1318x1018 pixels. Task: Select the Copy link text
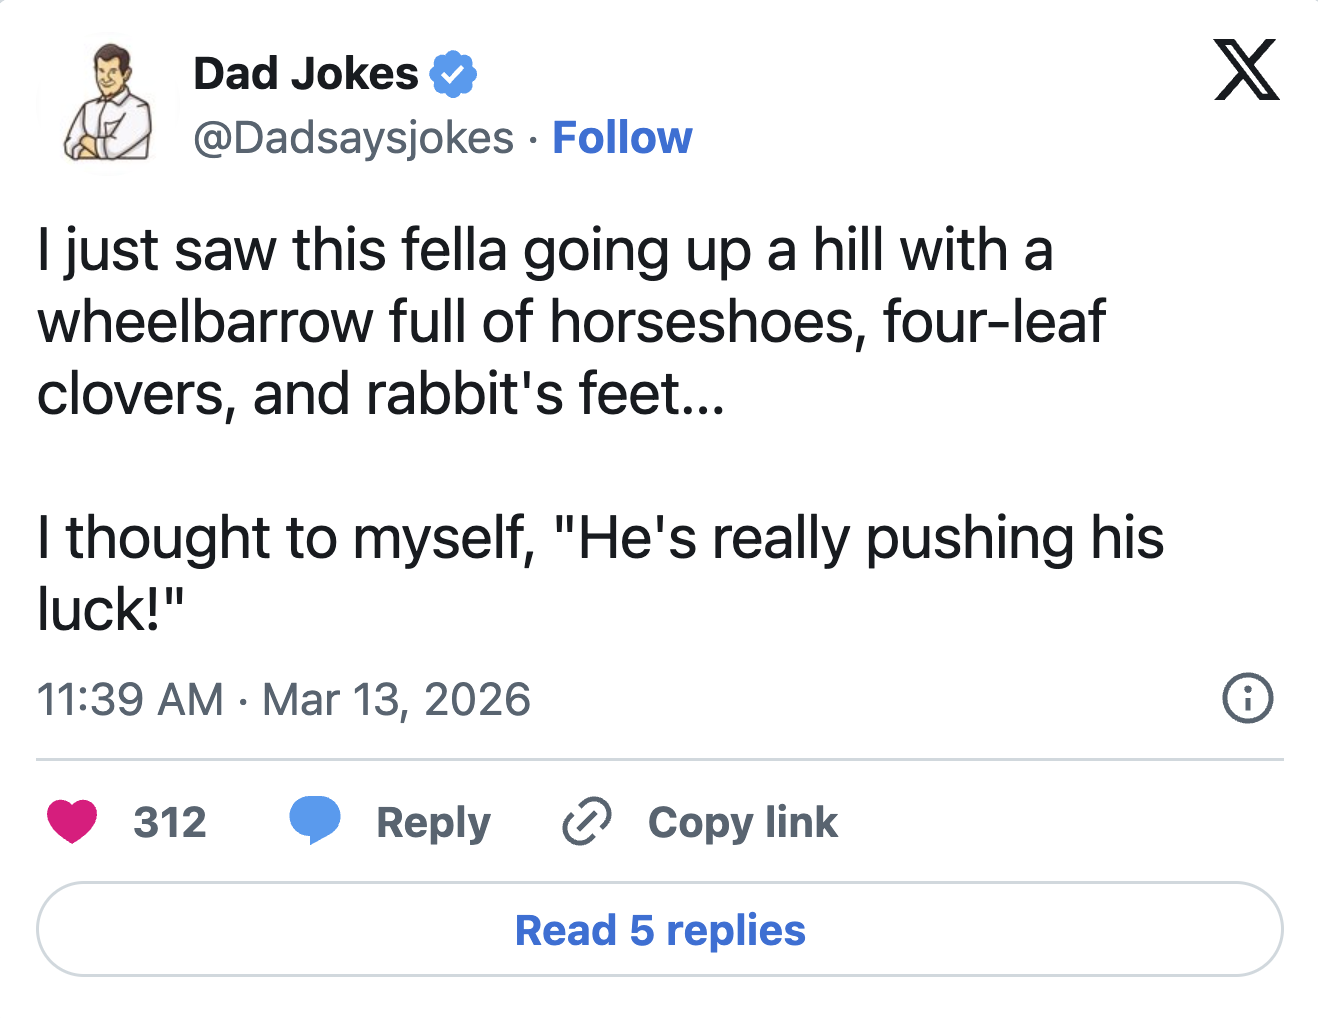tap(742, 822)
